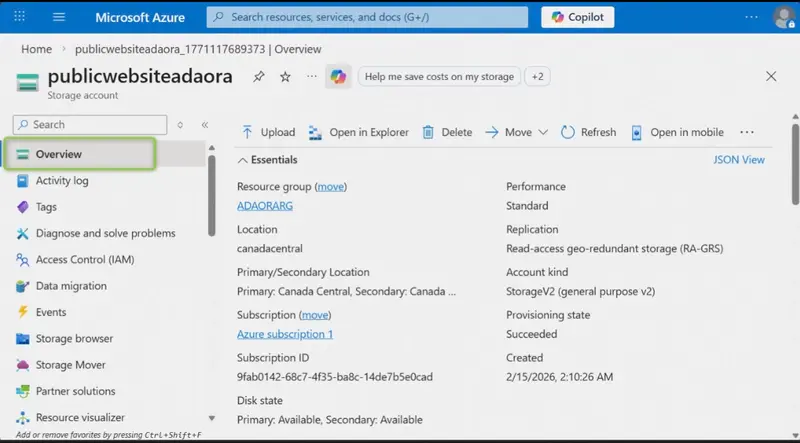Open Events menu item

(51, 312)
